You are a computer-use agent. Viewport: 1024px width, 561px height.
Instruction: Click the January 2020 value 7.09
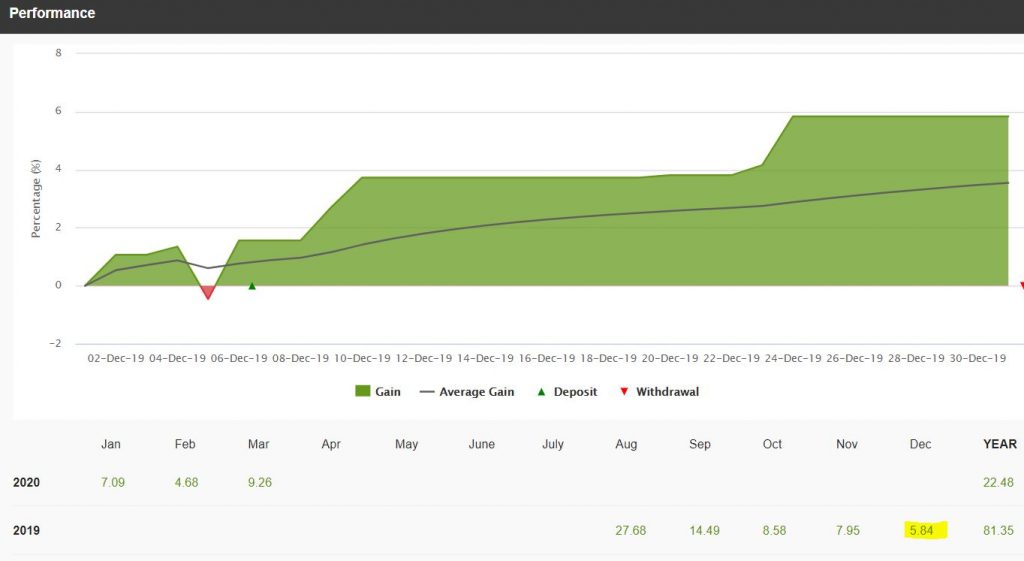click(111, 483)
